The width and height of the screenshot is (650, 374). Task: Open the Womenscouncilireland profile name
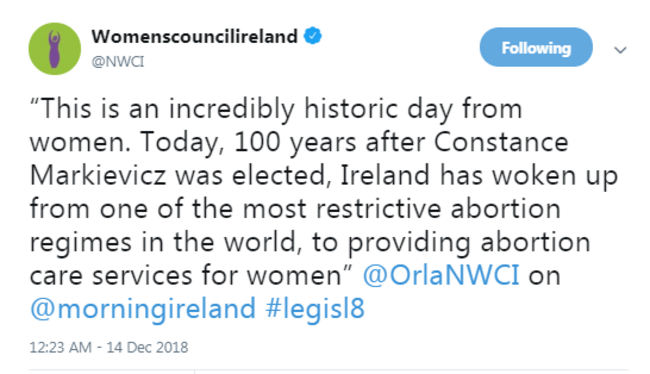tap(194, 36)
